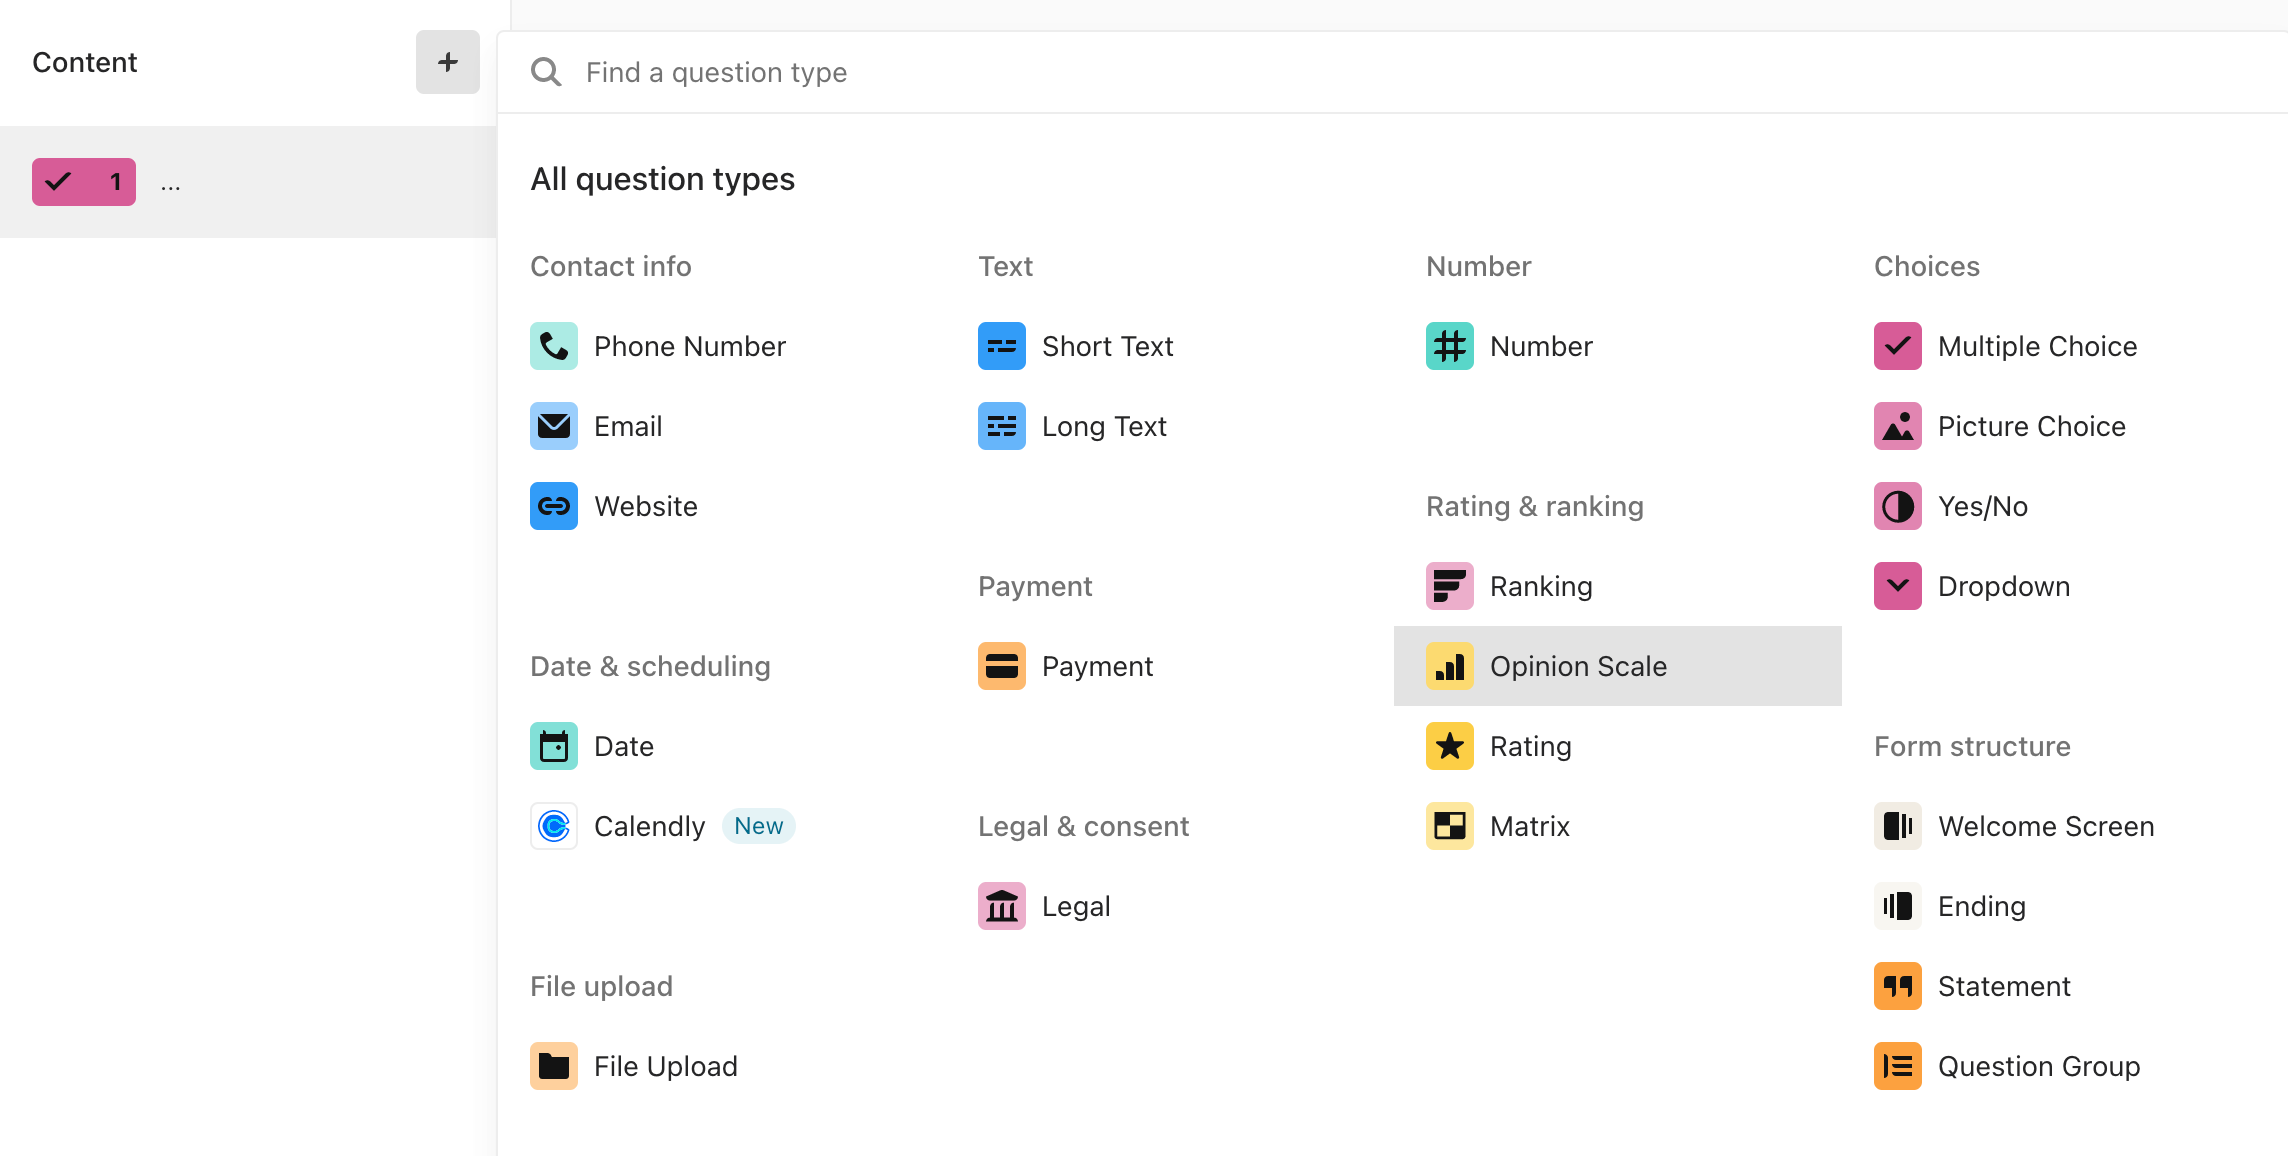Click the Short Text icon
Screen dimensions: 2288x1156
[1002, 346]
